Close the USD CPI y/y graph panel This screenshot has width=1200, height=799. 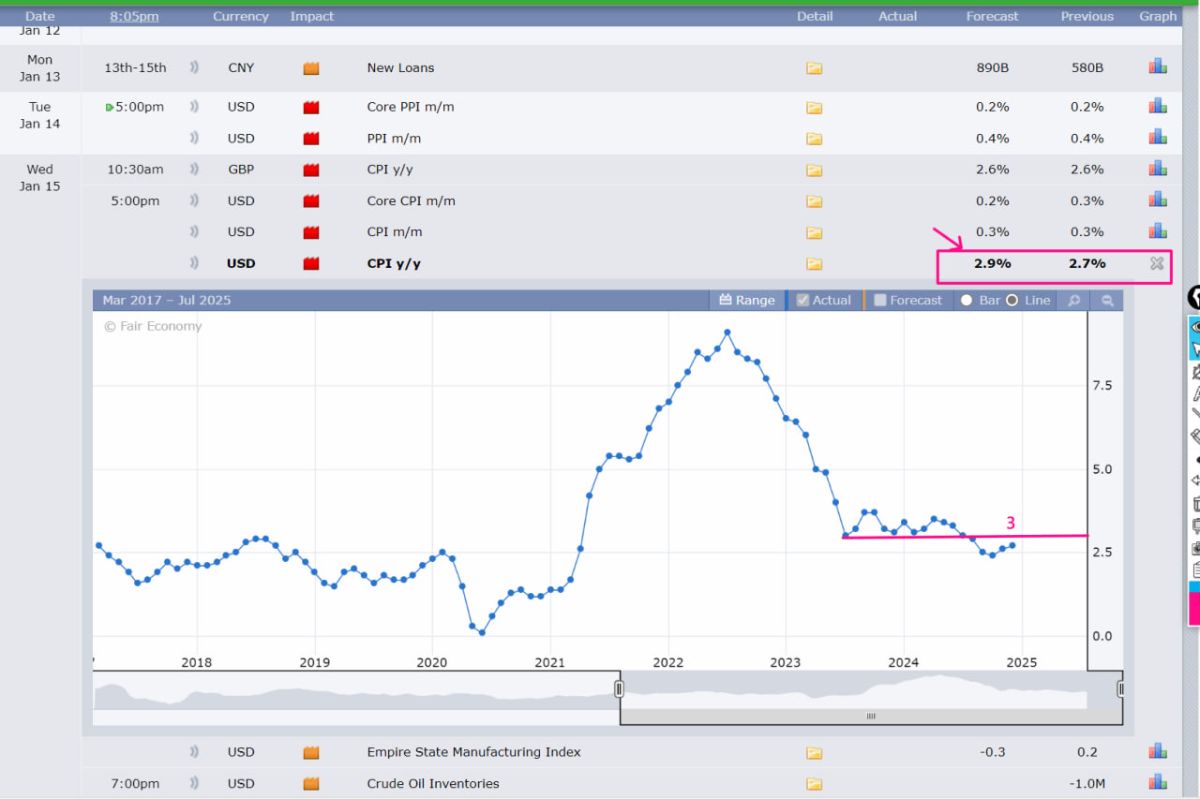click(1157, 264)
